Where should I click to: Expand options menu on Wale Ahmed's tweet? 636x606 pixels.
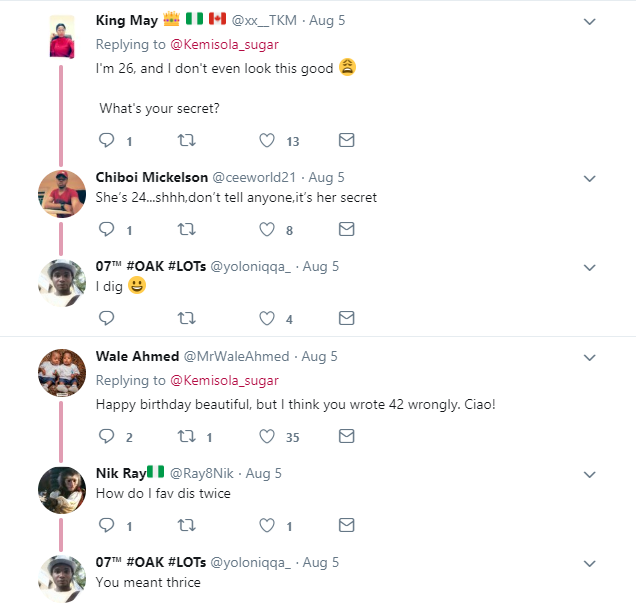pos(590,357)
